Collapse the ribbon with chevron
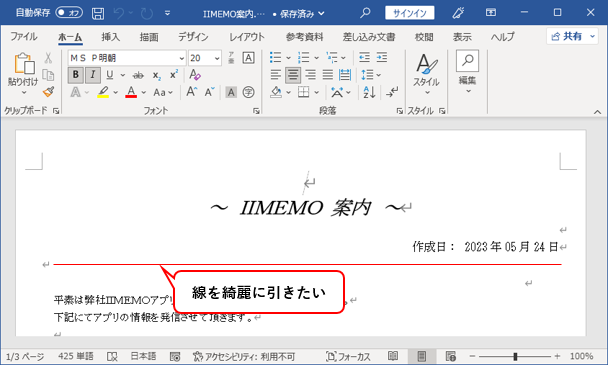This screenshot has width=608, height=365. 597,112
